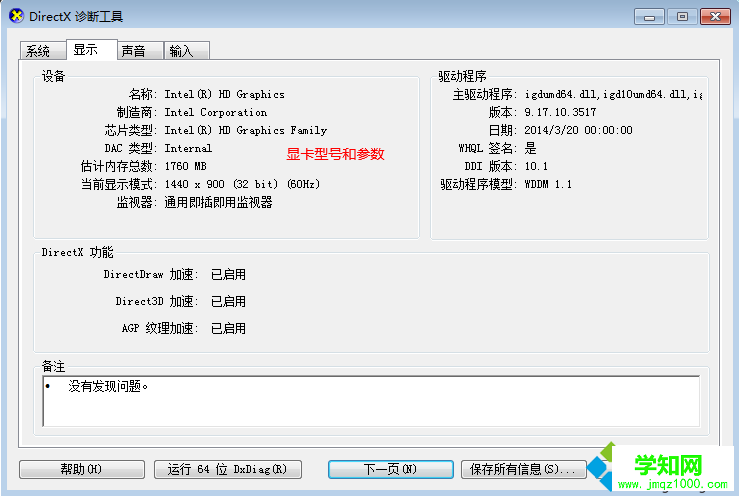Click memory value 1760 MB
Screen dimensions: 739x496
[x=185, y=166]
